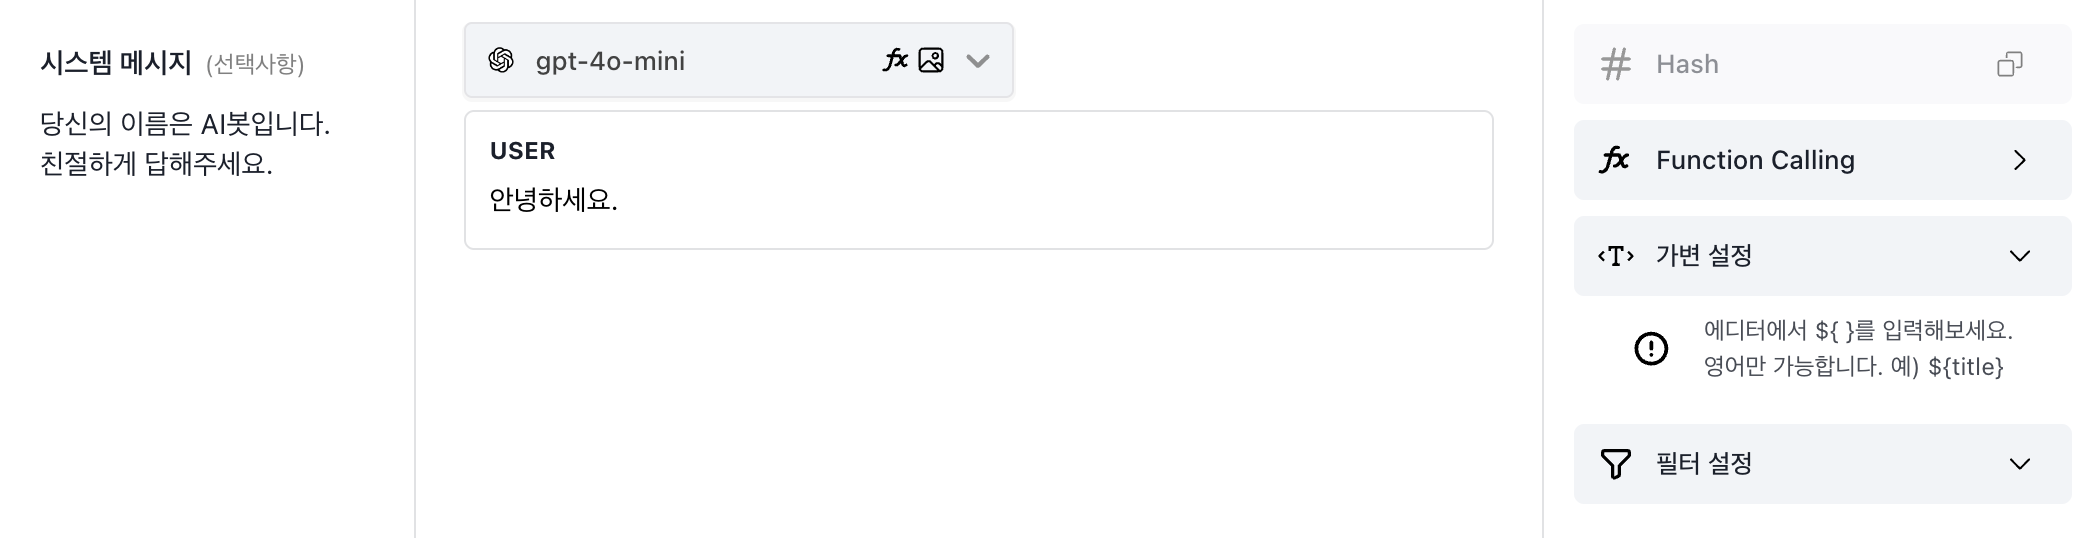Click the fx function icon in model selector
The width and height of the screenshot is (2094, 538).
pos(895,60)
